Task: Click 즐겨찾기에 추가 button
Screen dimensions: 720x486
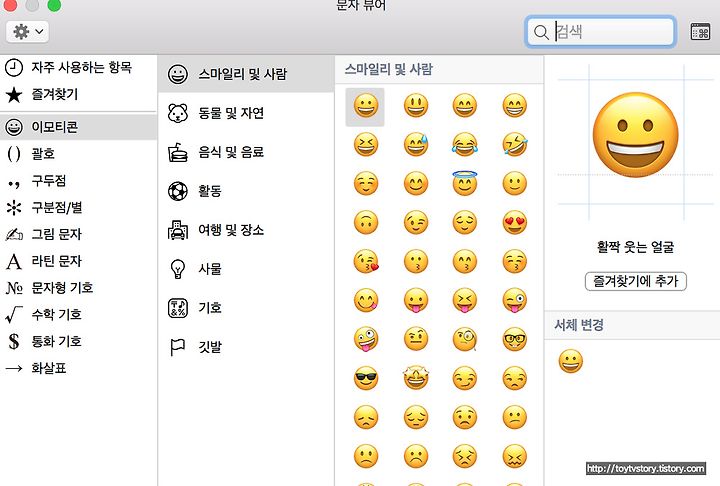Action: (x=636, y=281)
